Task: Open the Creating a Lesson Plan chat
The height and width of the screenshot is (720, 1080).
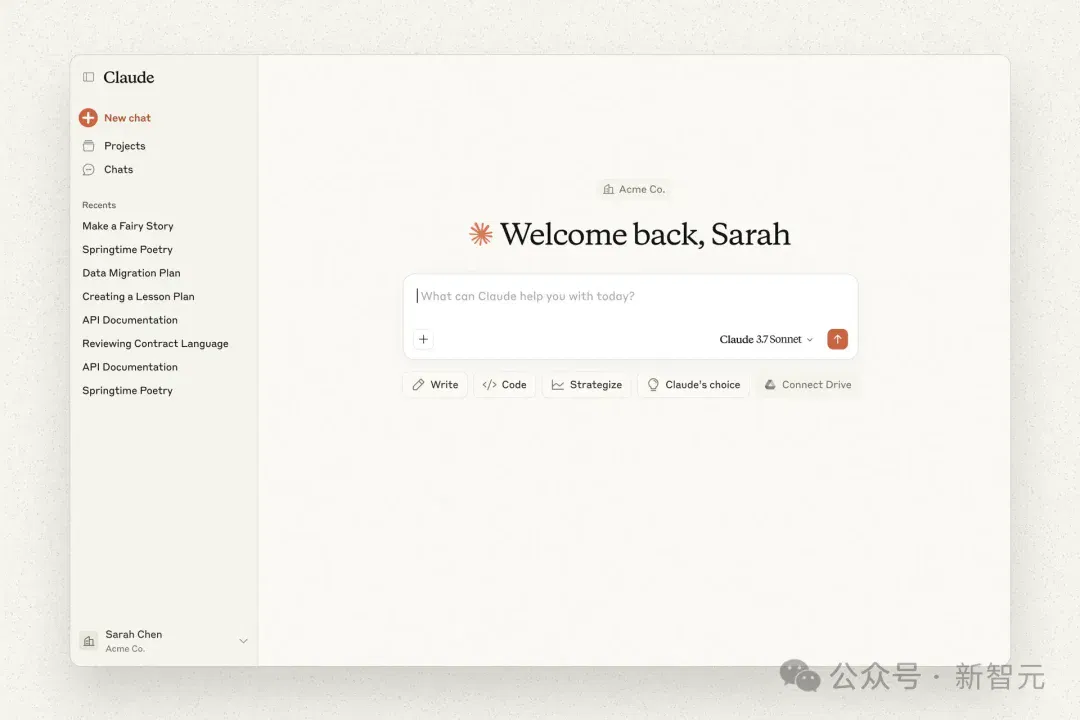Action: (x=138, y=296)
